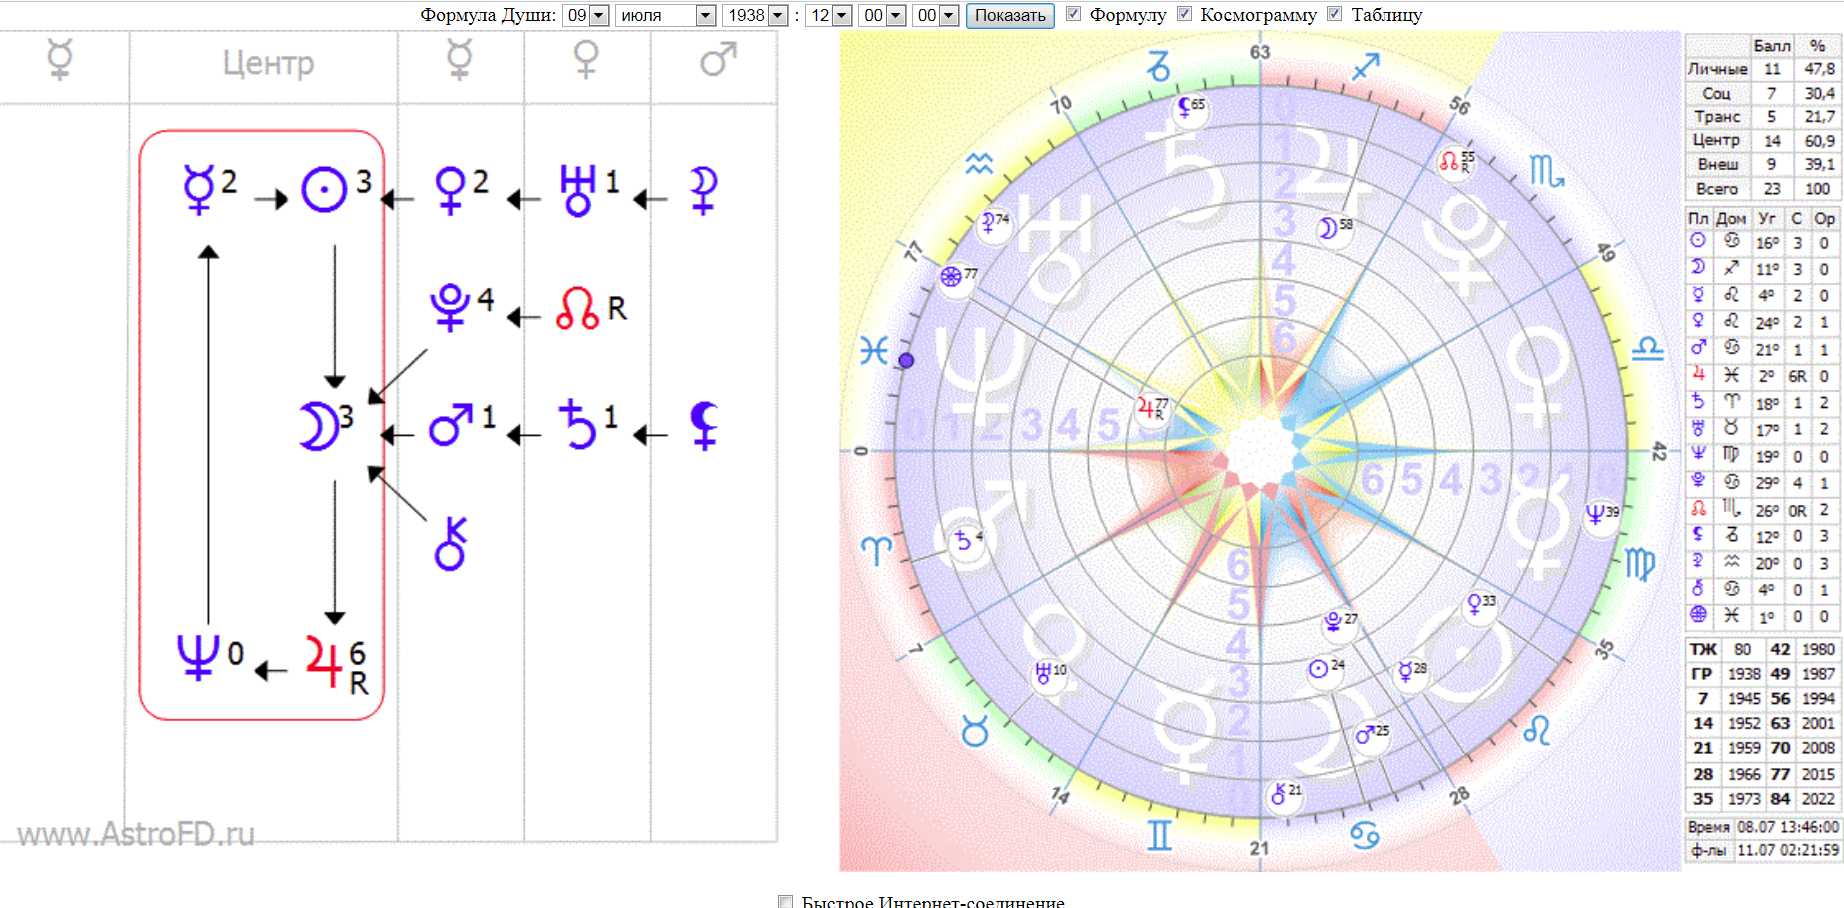Select the red Jupiter 6R symbol in the formula
Image resolution: width=1844 pixels, height=908 pixels.
[x=324, y=661]
